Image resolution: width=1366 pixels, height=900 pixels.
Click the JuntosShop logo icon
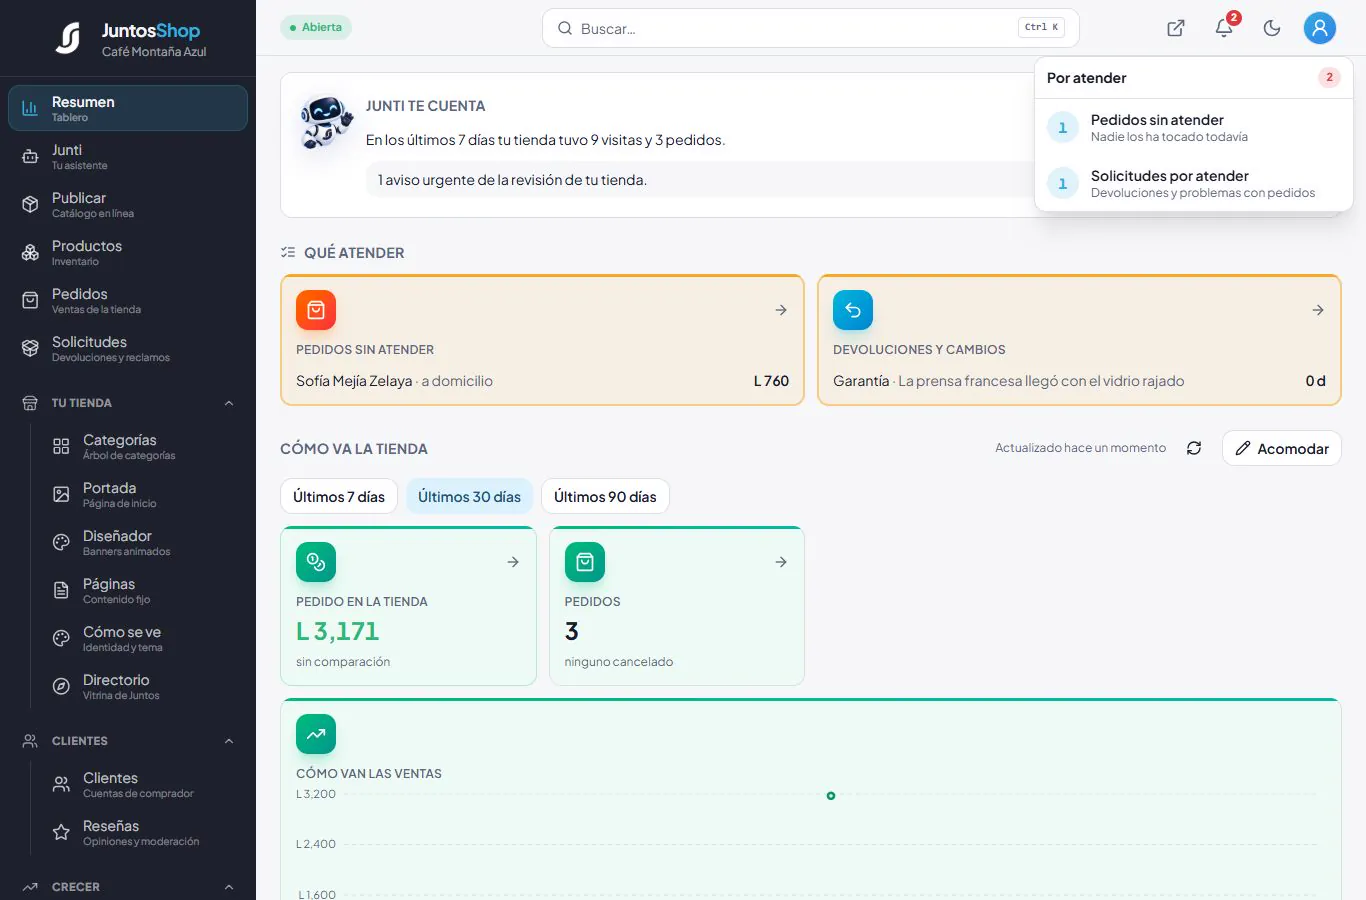pos(68,38)
